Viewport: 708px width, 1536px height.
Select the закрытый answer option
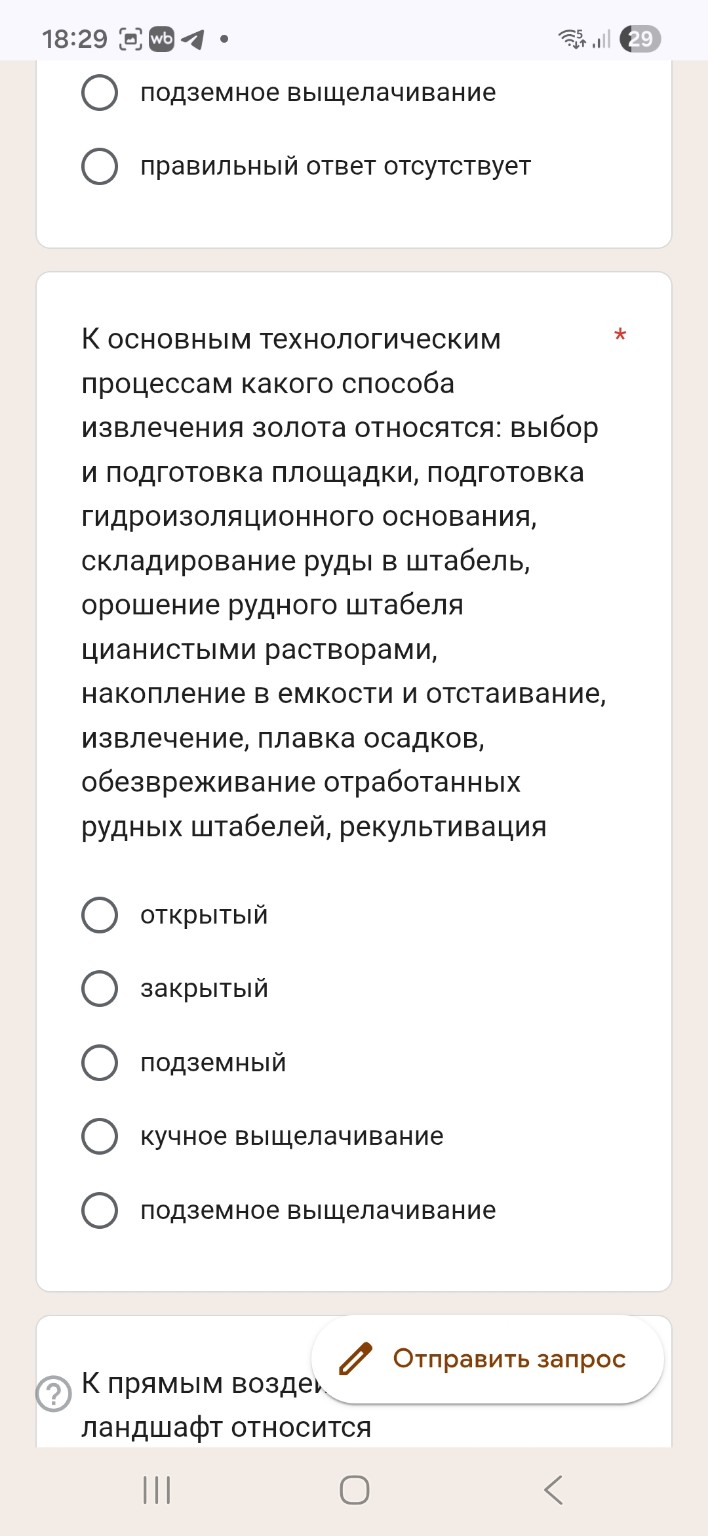pyautogui.click(x=99, y=988)
